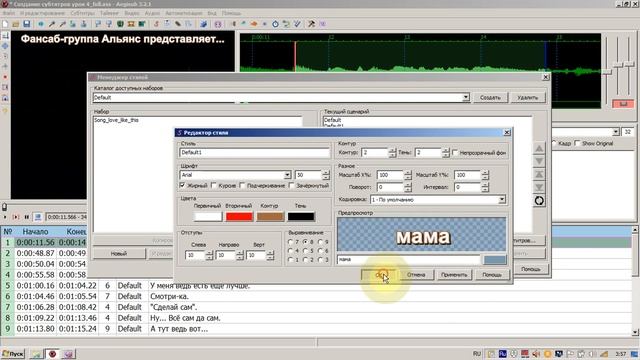Viewport: 640px width, 360px height.
Task: Click the standard video-mode tool in the left sidebar
Action: click(5, 36)
